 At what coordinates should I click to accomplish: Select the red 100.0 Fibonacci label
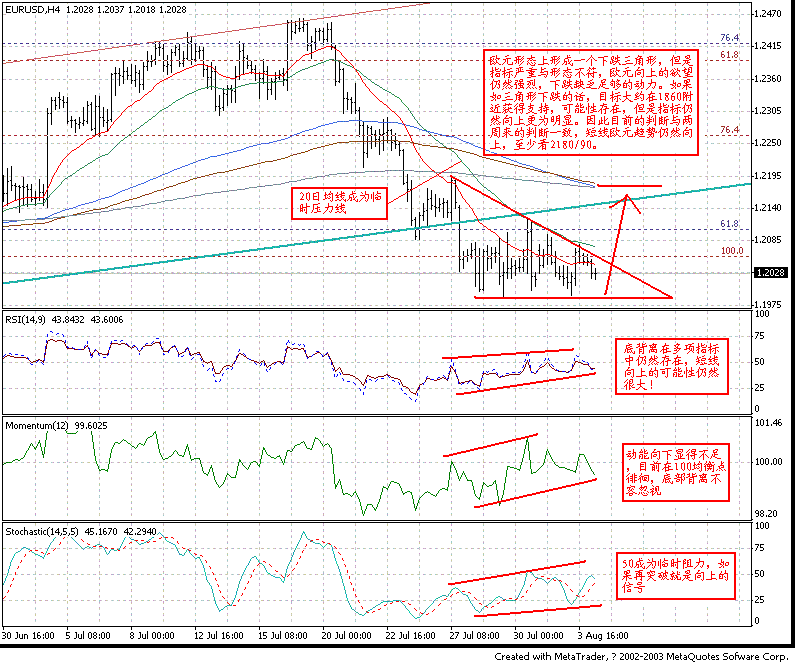[x=732, y=250]
